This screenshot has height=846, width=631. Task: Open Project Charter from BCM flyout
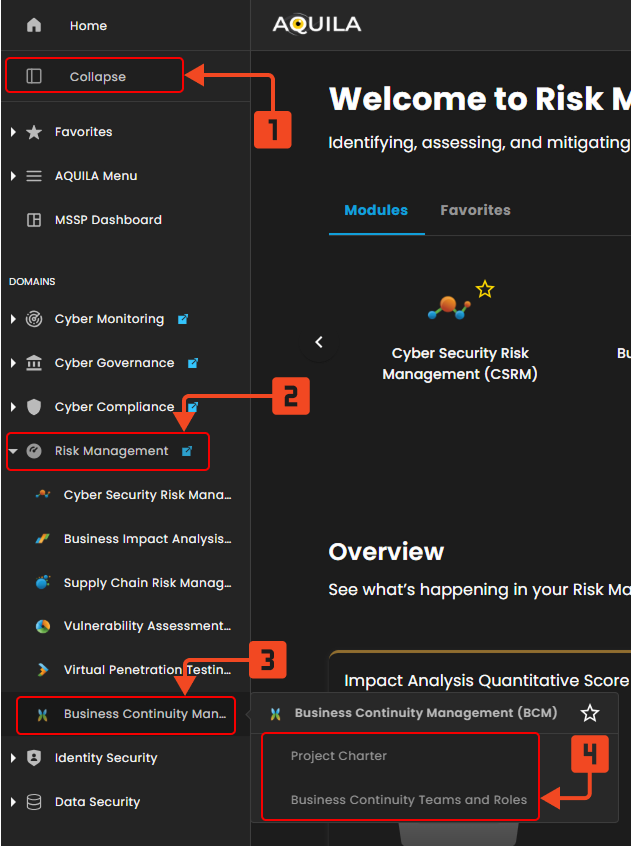click(x=338, y=756)
